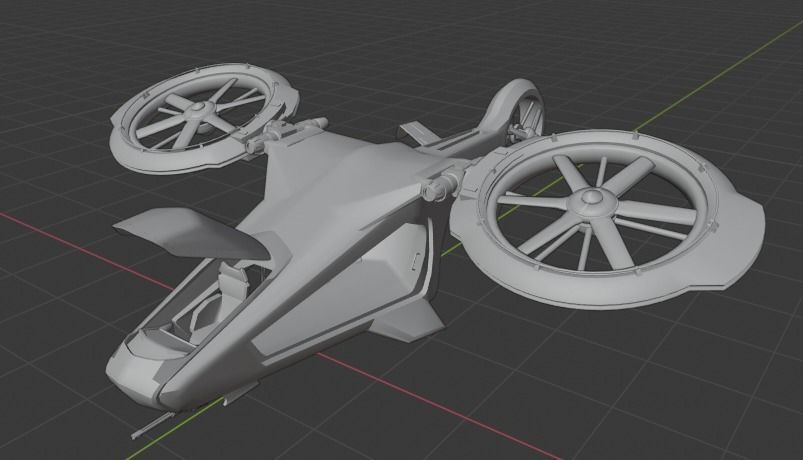Click the raised cockpit canopy glass
The height and width of the screenshot is (460, 803).
[191, 232]
